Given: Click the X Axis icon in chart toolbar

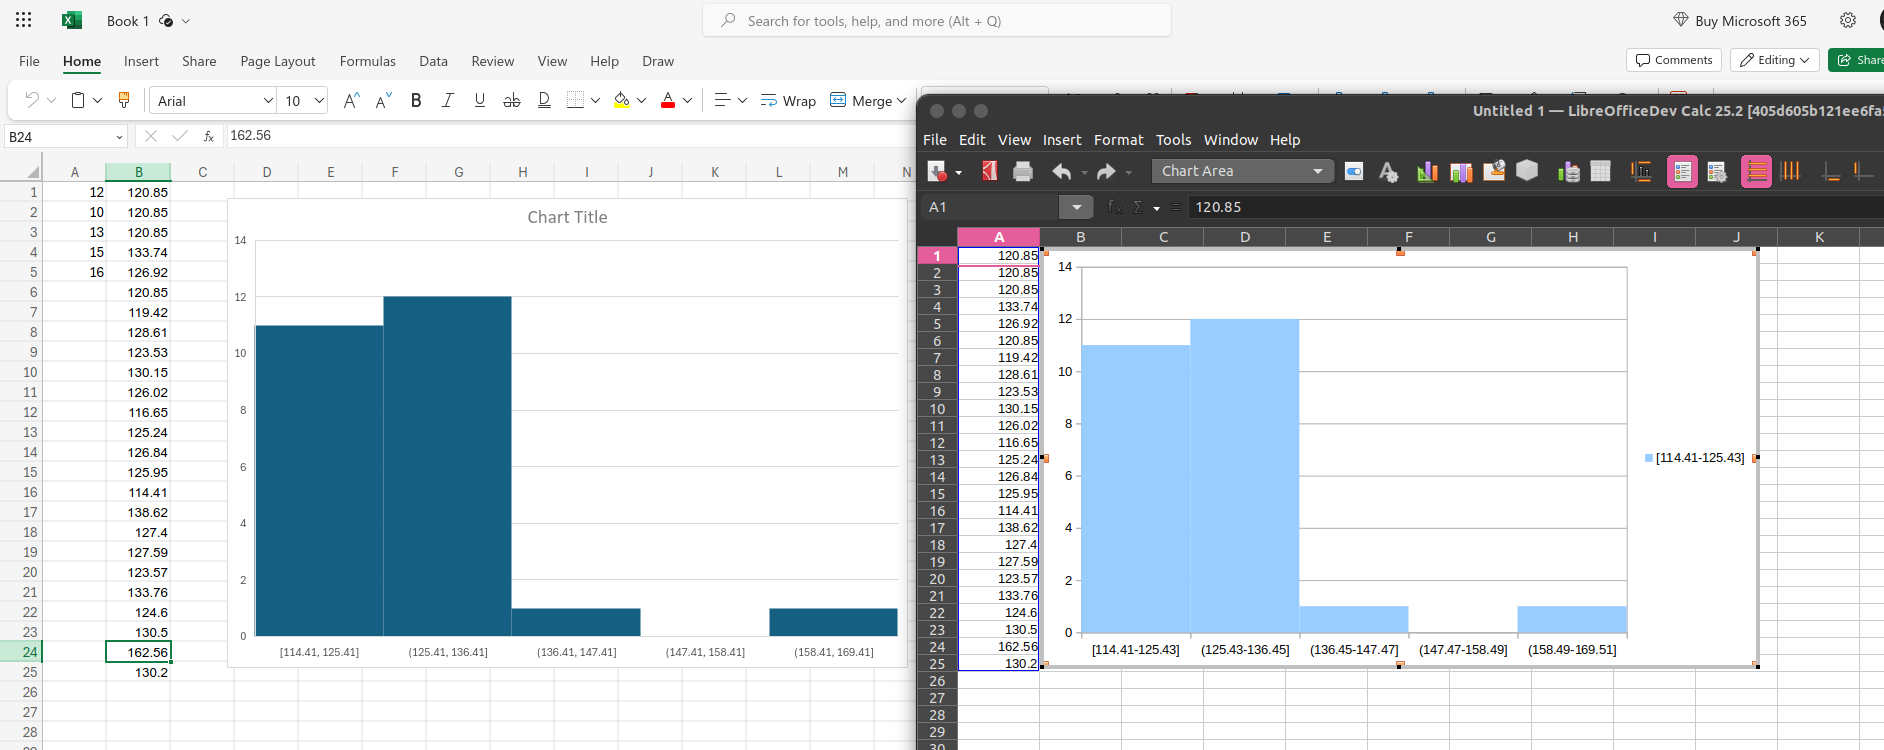Looking at the screenshot, I should click(1830, 171).
